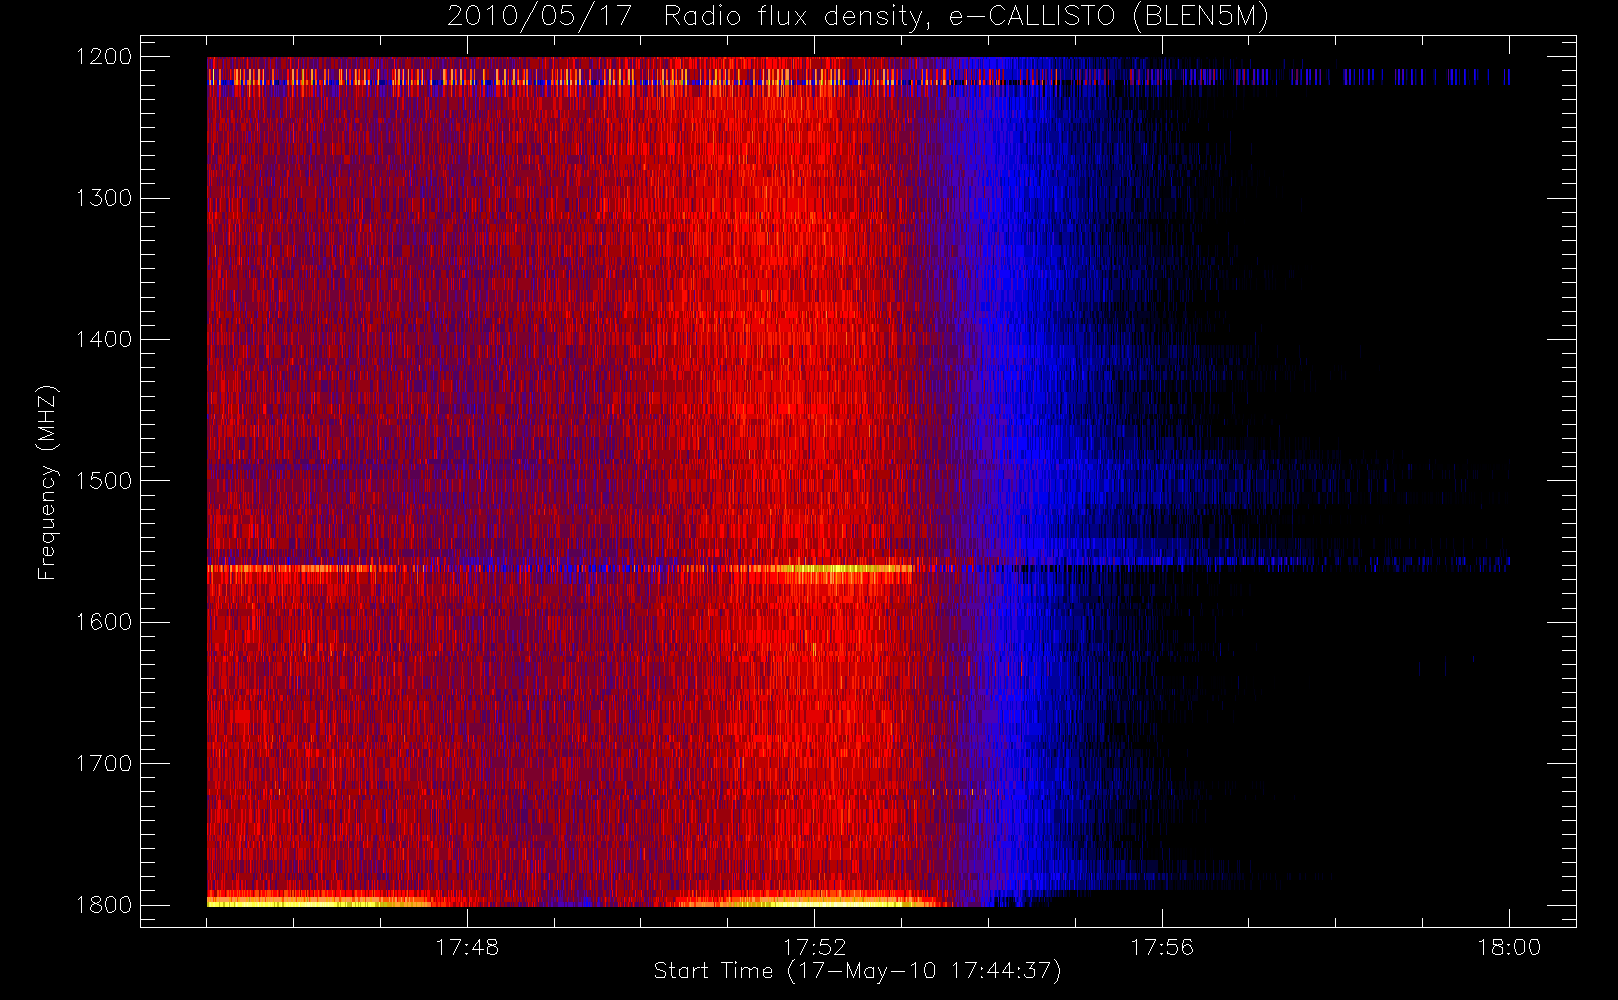
Task: Click the 1500 frequency tick label
Action: click(104, 481)
